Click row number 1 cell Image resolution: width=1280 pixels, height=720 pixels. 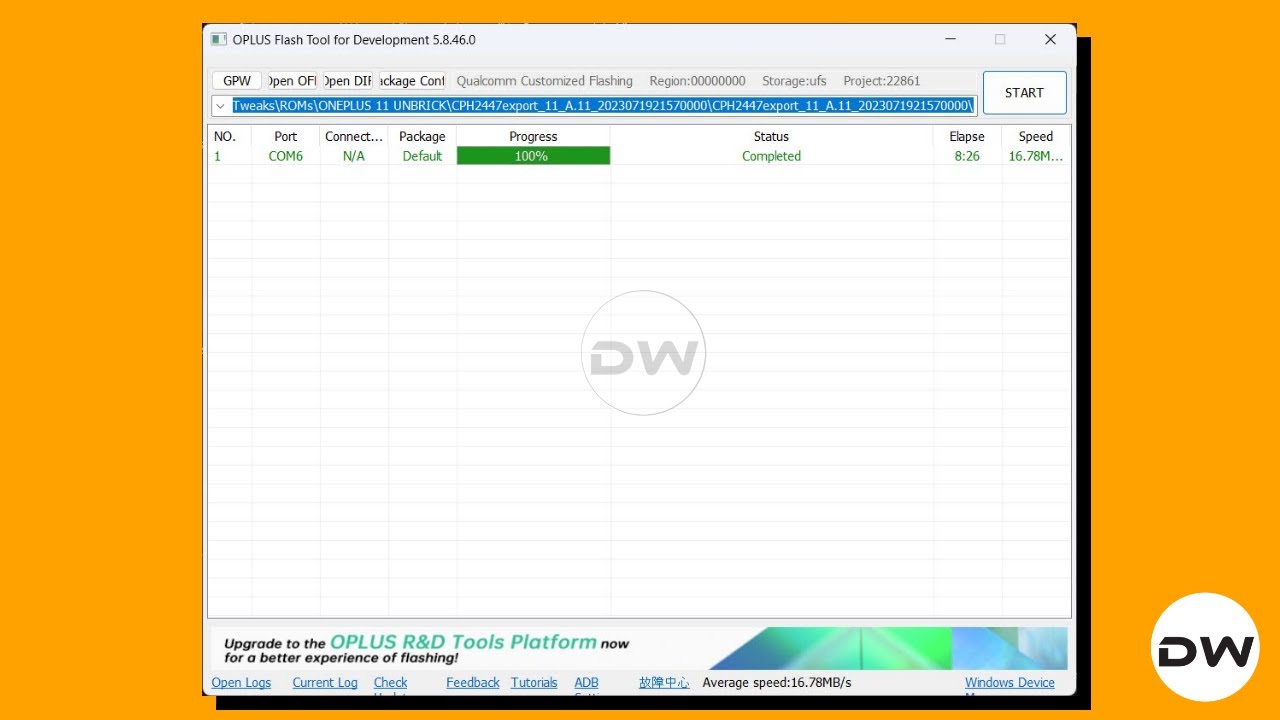click(229, 156)
